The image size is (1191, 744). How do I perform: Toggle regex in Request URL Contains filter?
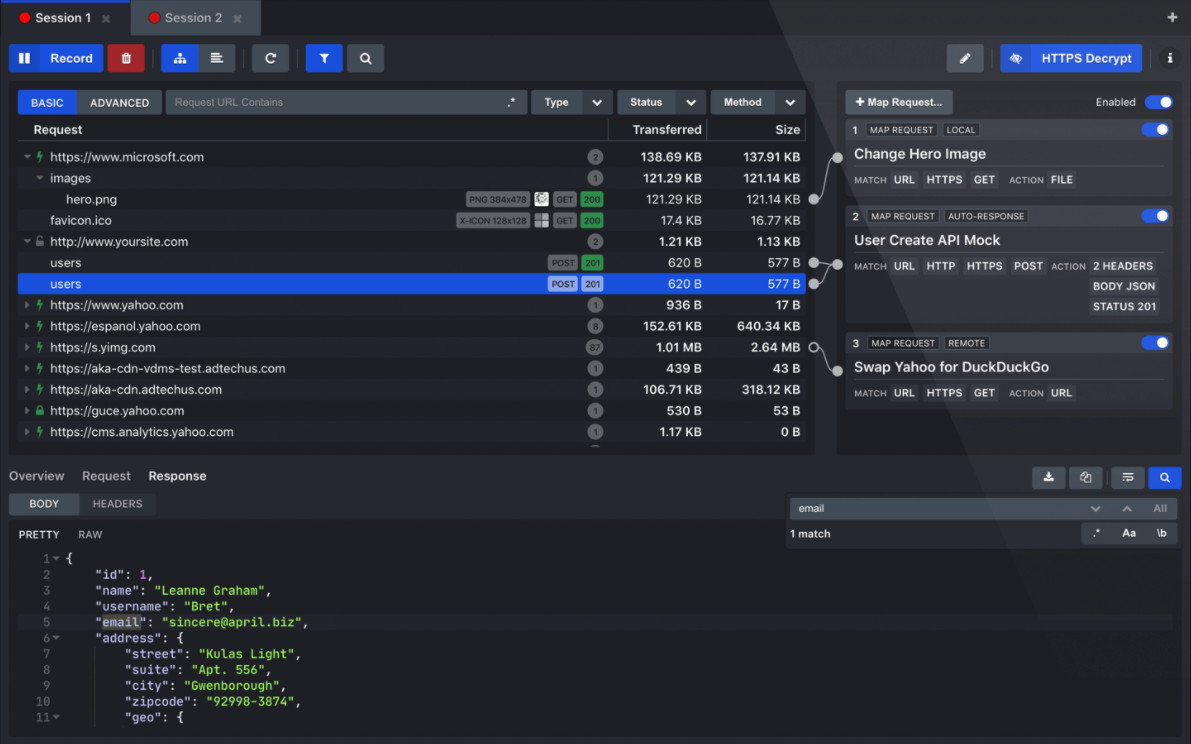(511, 102)
